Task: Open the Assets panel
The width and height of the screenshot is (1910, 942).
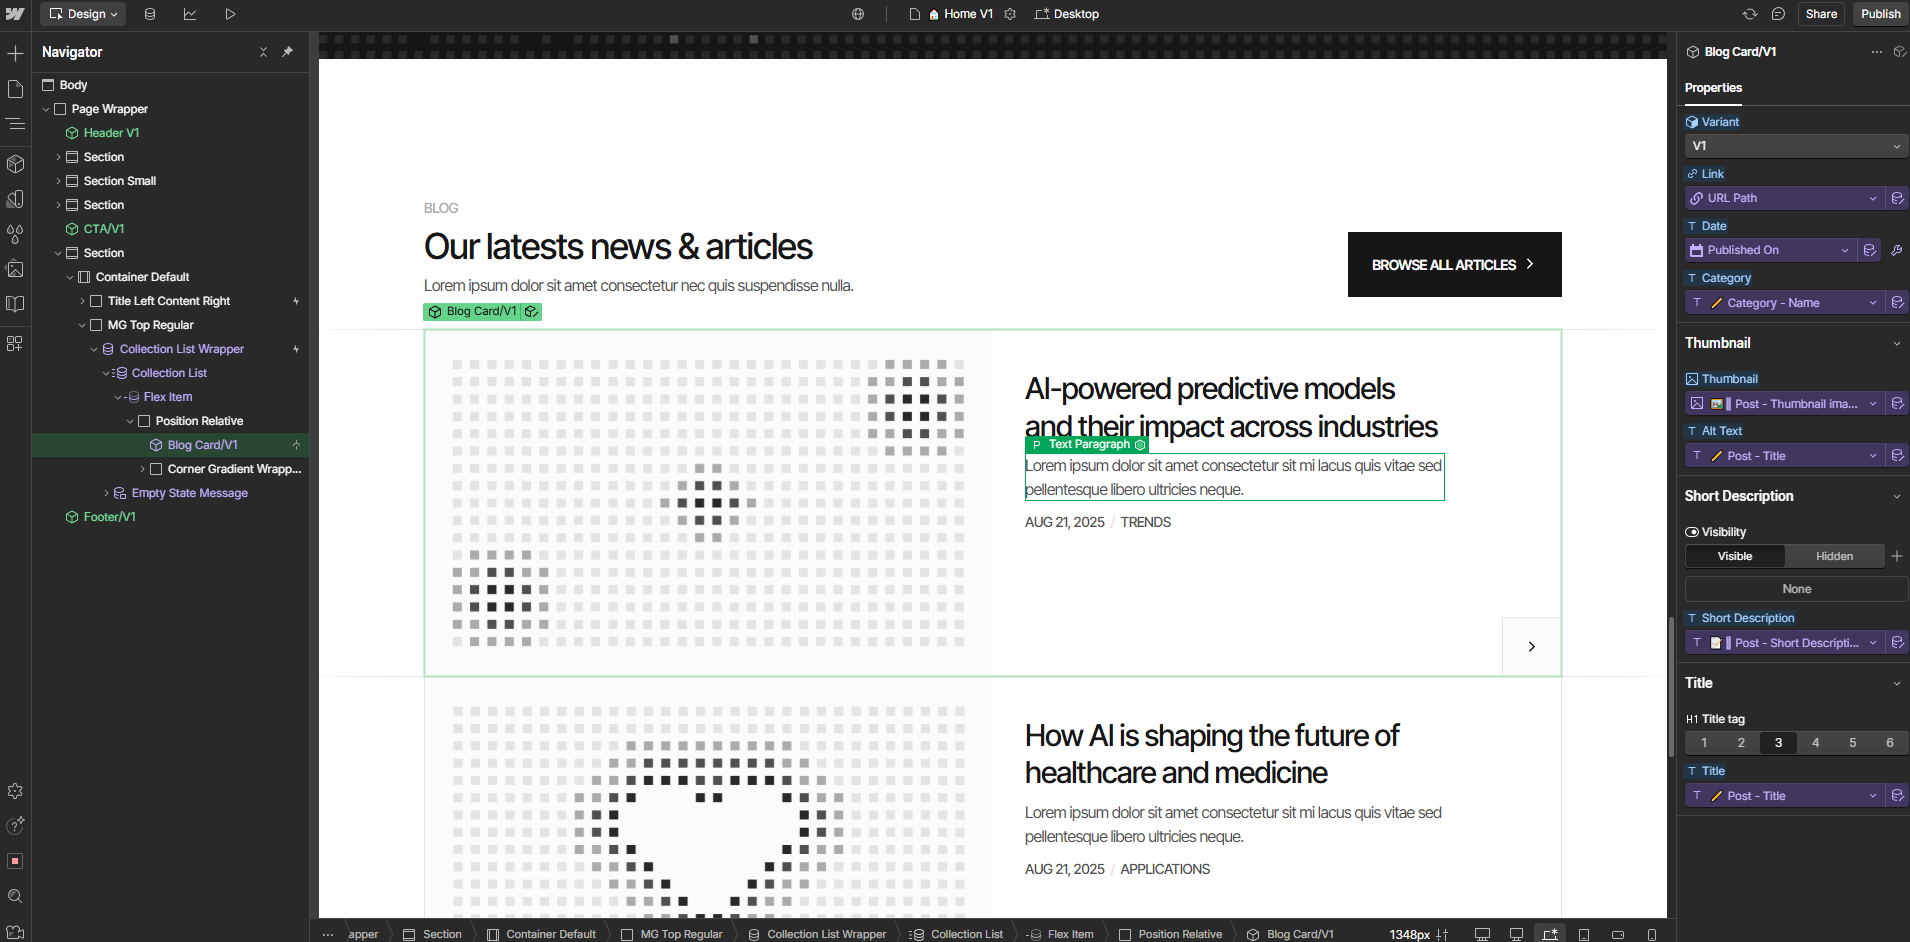Action: pyautogui.click(x=15, y=270)
